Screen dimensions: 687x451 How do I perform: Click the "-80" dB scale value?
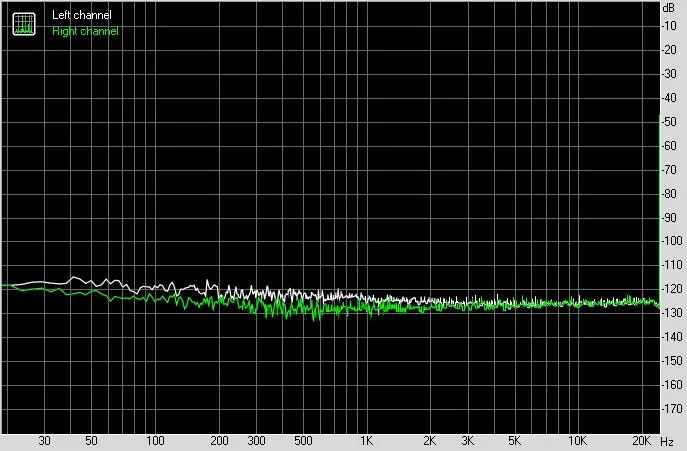[x=669, y=193]
